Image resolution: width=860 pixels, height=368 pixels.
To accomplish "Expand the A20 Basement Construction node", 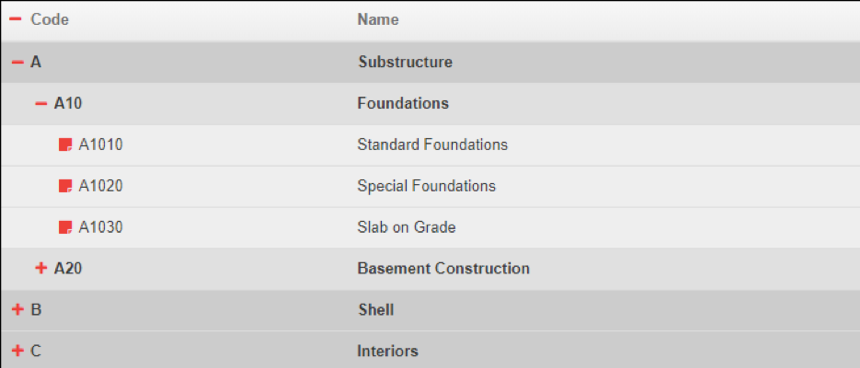I will coord(41,268).
